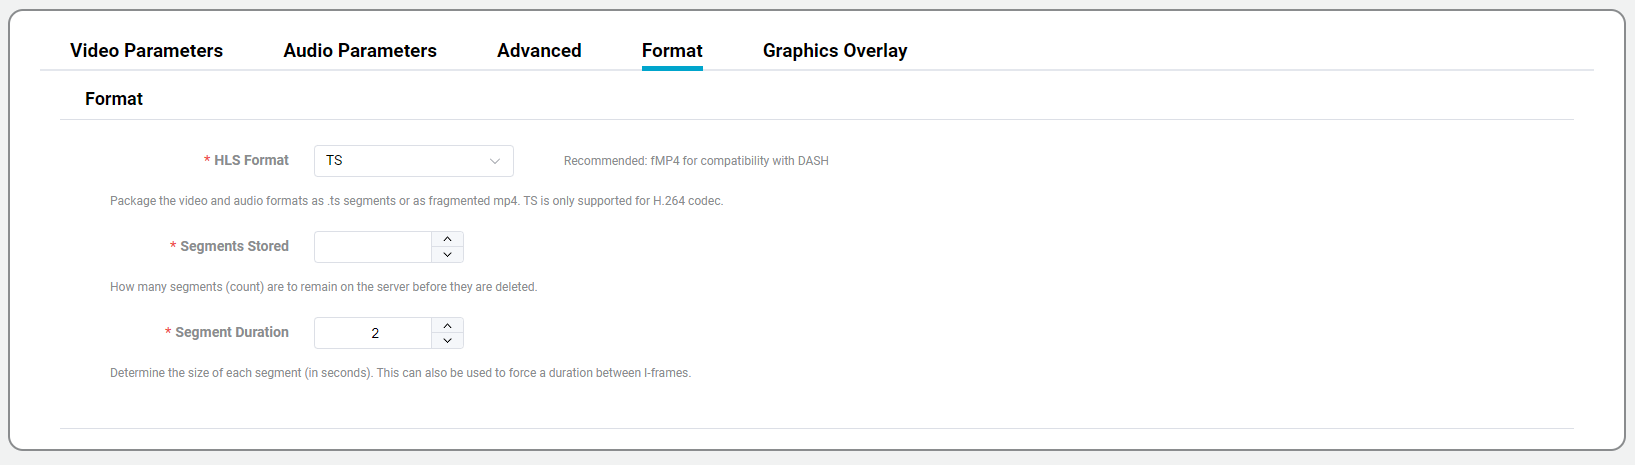Screen dimensions: 1635x465
Task: Select the Format tab
Action: click(672, 51)
